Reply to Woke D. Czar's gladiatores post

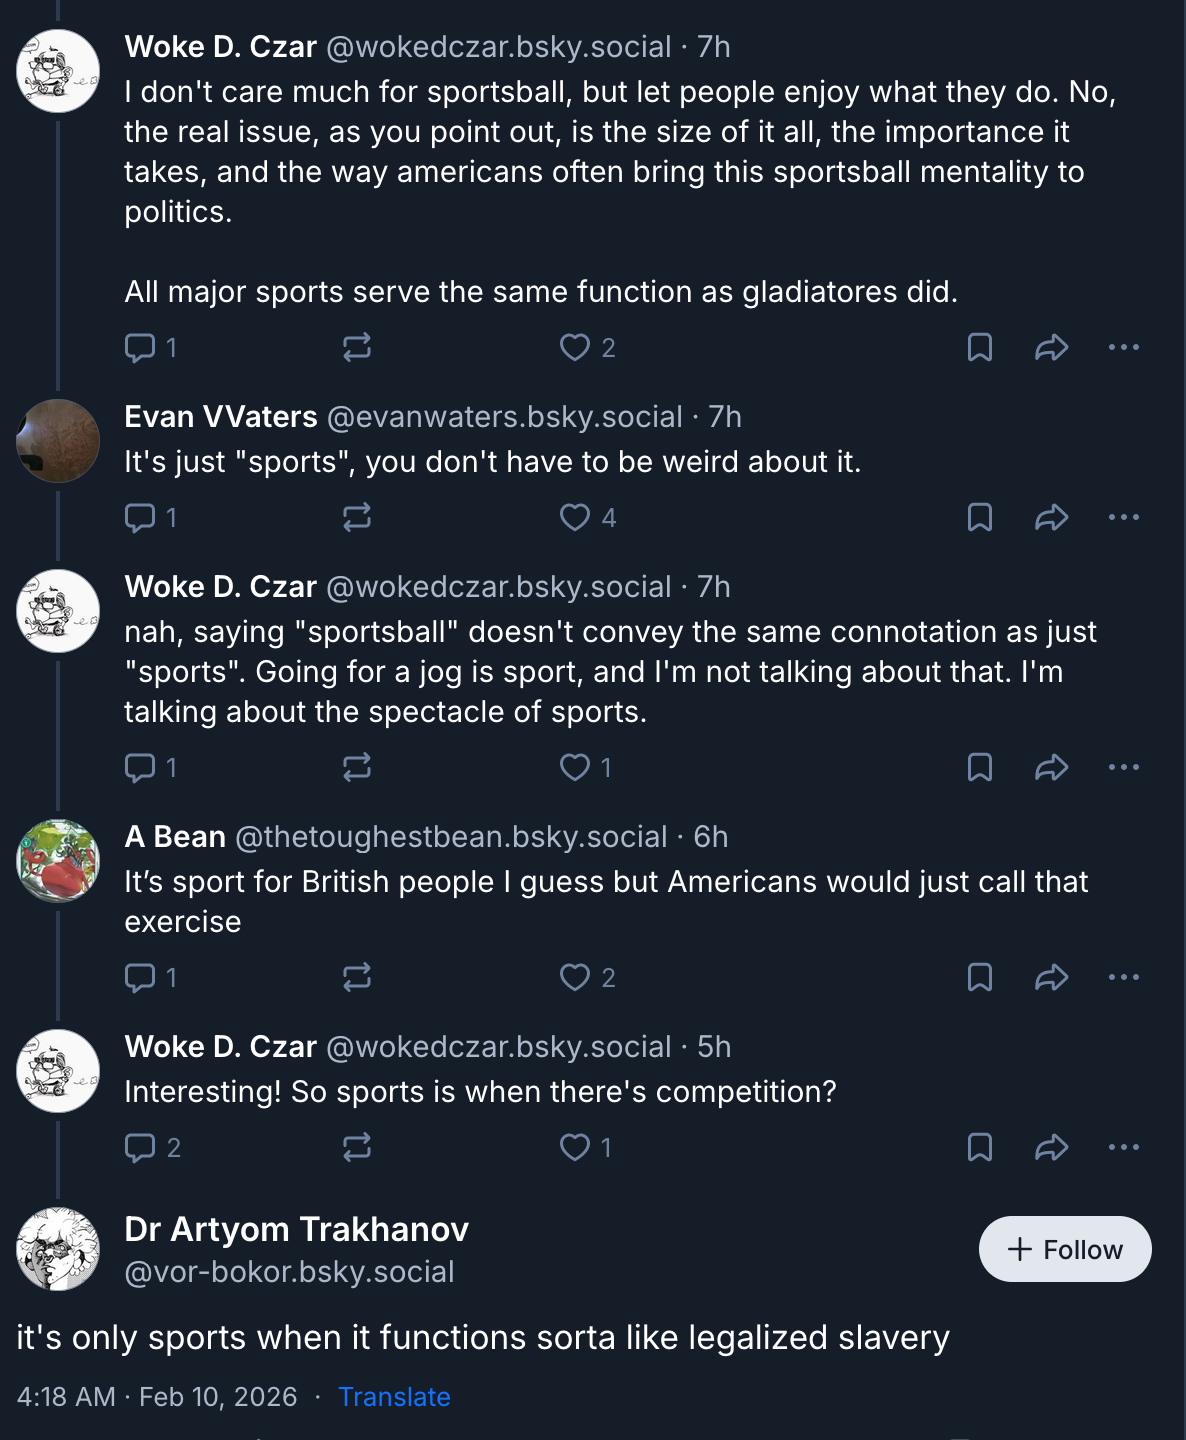(140, 347)
